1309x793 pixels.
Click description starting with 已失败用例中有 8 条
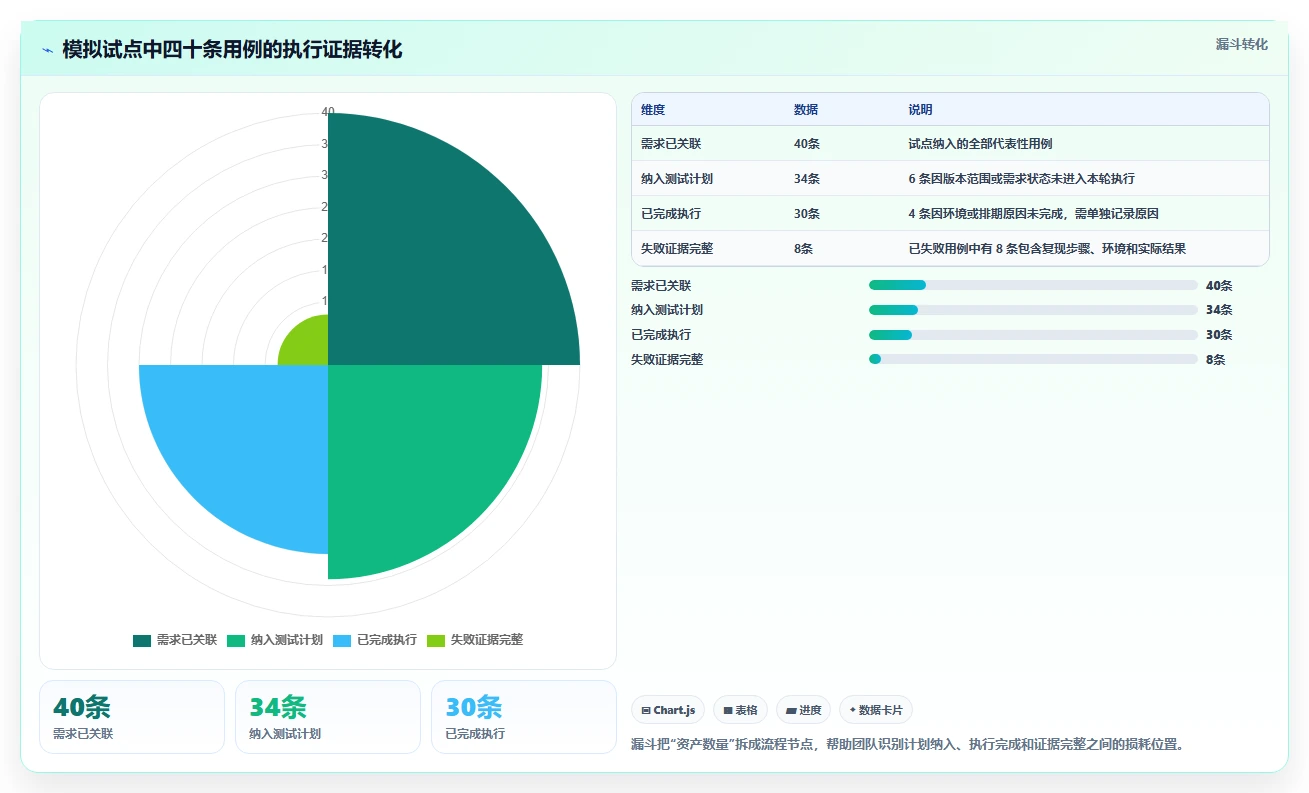point(1047,249)
